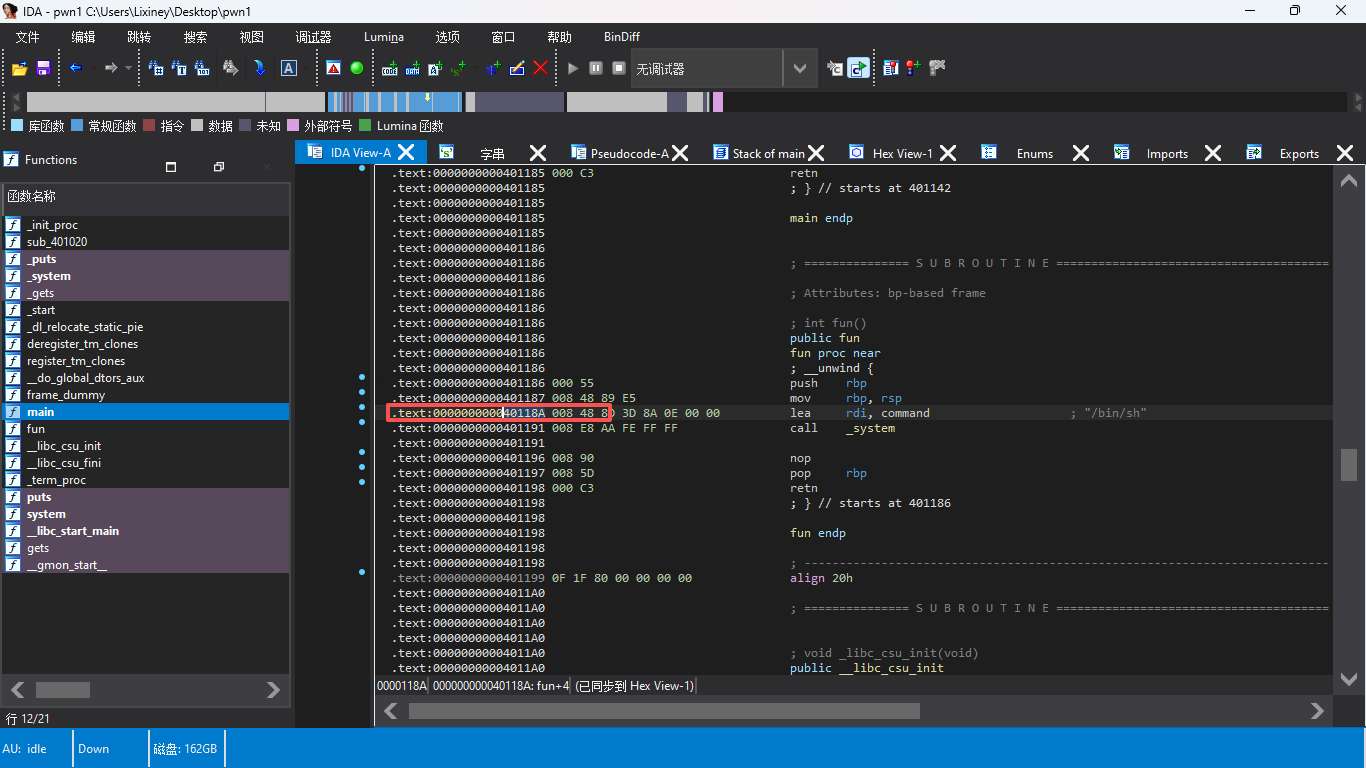Open the 调试器 menu
Screen dimensions: 1366x768
pyautogui.click(x=313, y=37)
